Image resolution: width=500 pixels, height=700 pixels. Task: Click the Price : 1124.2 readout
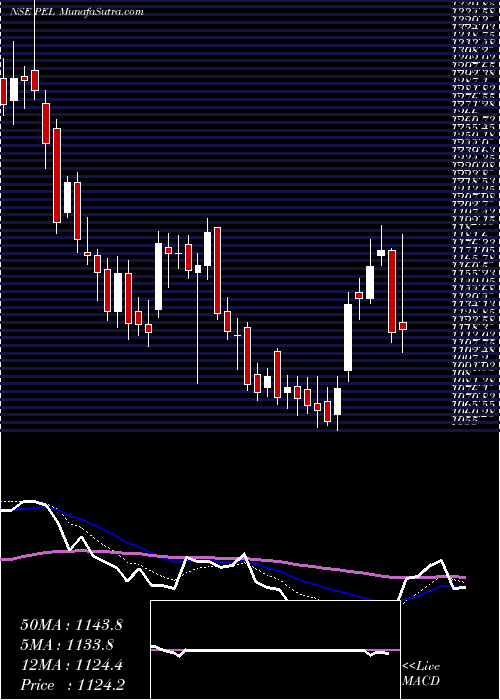click(72, 685)
